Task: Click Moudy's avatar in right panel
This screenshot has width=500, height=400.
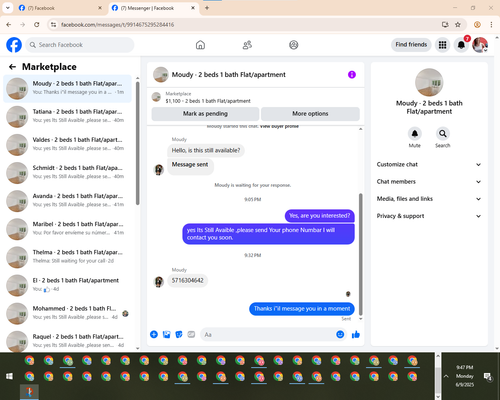Action: click(429, 82)
